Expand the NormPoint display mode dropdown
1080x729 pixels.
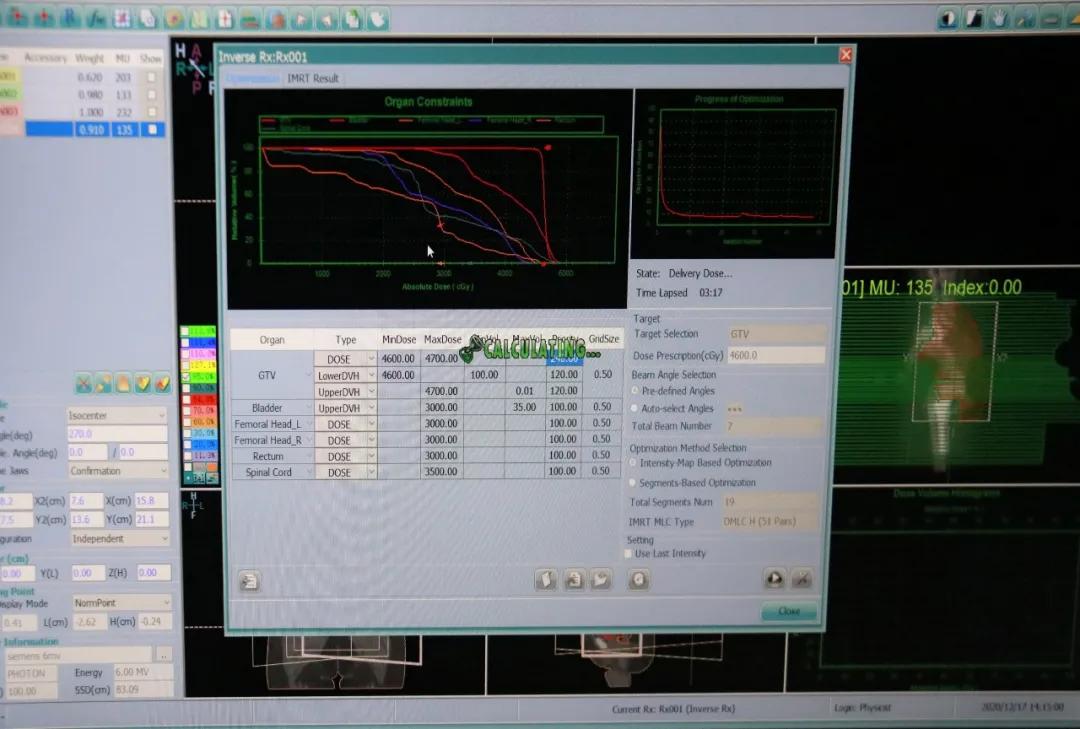[x=166, y=603]
